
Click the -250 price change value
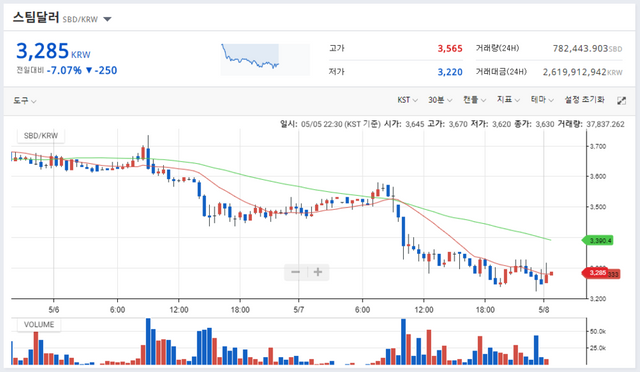pyautogui.click(x=106, y=71)
